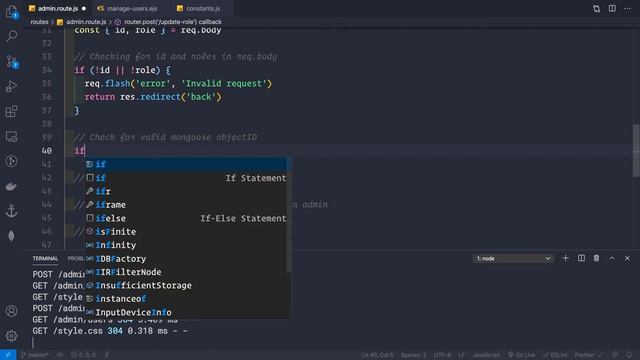
Task: Open the Extensions view icon
Action: click(11, 111)
